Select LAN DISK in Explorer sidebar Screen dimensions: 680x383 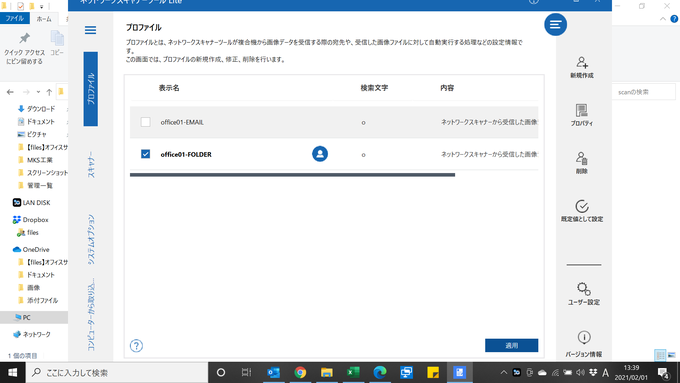[31, 203]
